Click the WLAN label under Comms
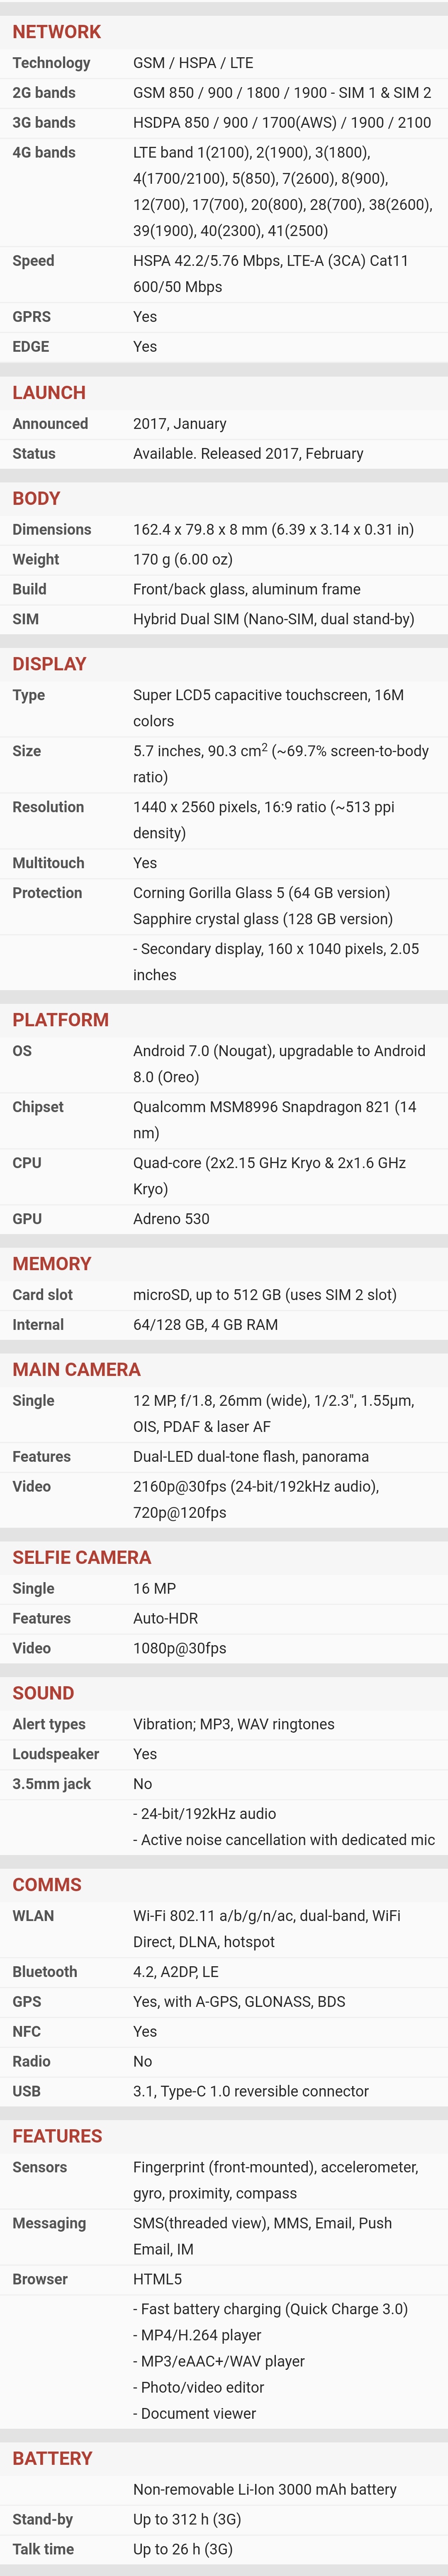Viewport: 448px width, 2576px height. 33,1916
